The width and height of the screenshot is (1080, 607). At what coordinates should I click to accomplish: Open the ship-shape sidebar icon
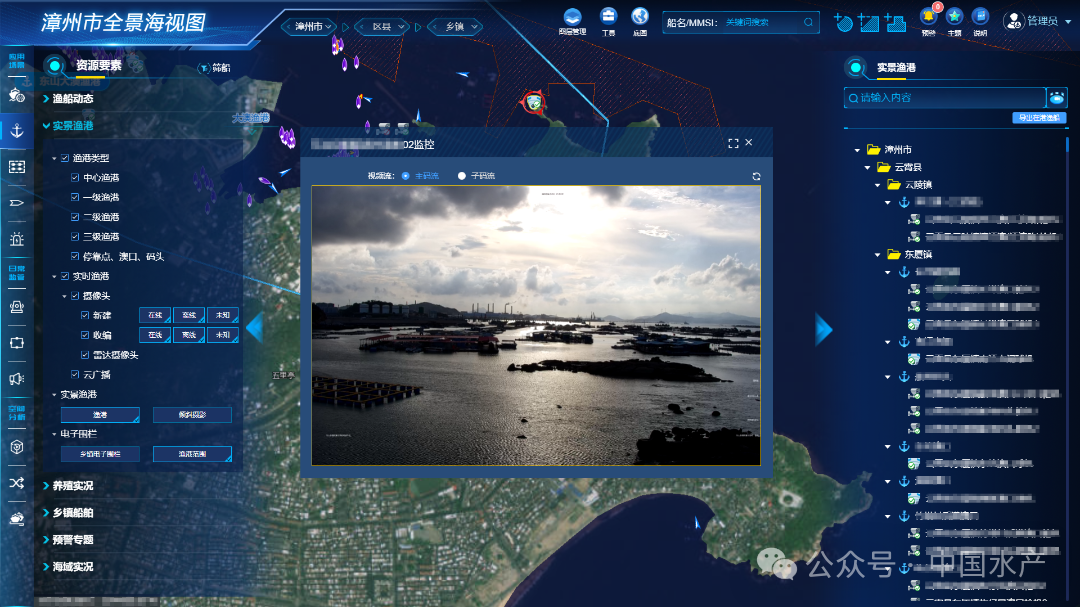pos(17,203)
